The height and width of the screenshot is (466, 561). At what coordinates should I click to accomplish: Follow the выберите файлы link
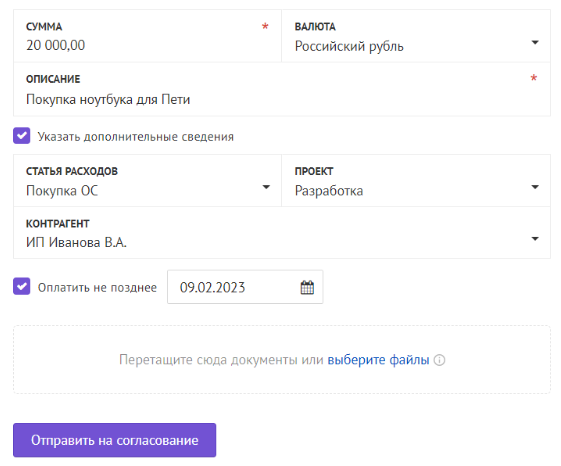point(378,360)
